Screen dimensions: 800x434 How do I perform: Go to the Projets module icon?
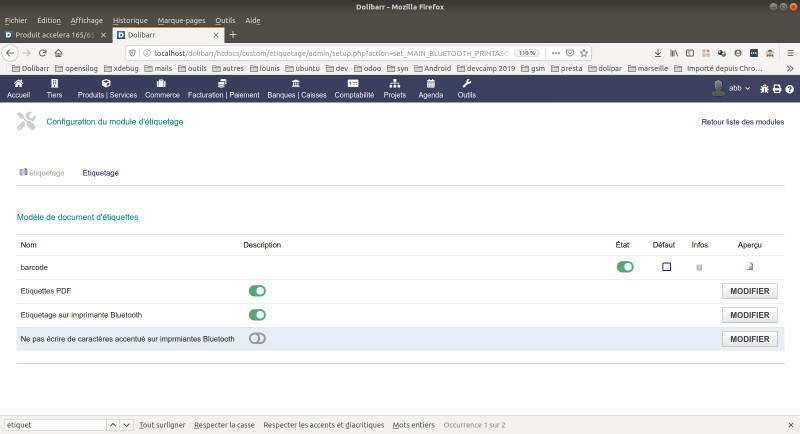(x=395, y=84)
